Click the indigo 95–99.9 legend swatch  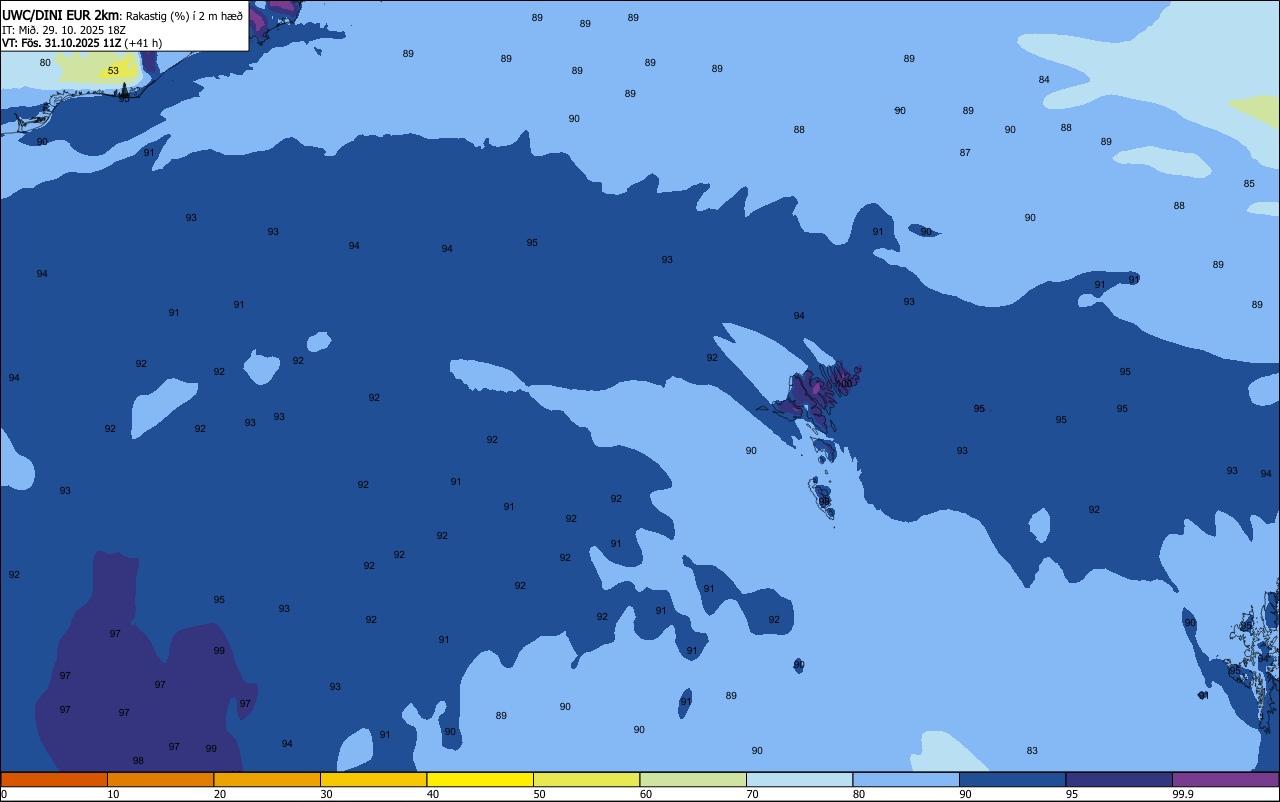pos(1119,779)
